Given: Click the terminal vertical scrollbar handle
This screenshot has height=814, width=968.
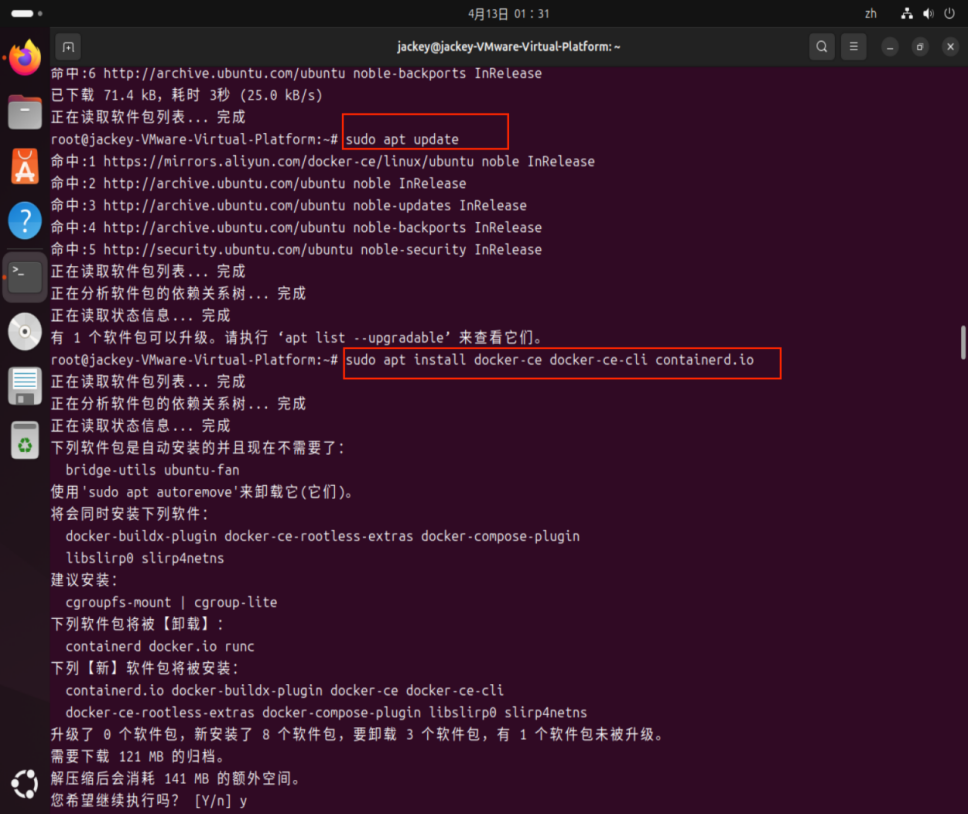Looking at the screenshot, I should pos(962,342).
